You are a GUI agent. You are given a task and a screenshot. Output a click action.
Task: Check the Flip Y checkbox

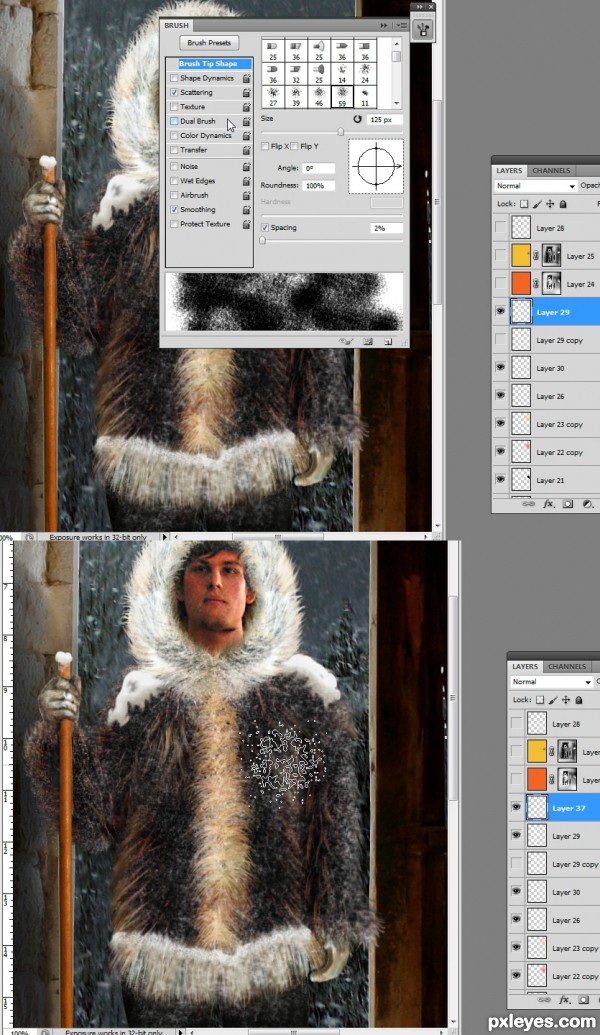pyautogui.click(x=294, y=146)
